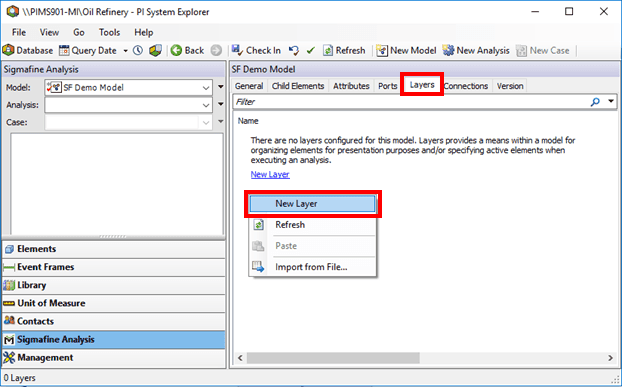The image size is (622, 387).
Task: Click the blue undo checkout icon
Action: point(294,50)
